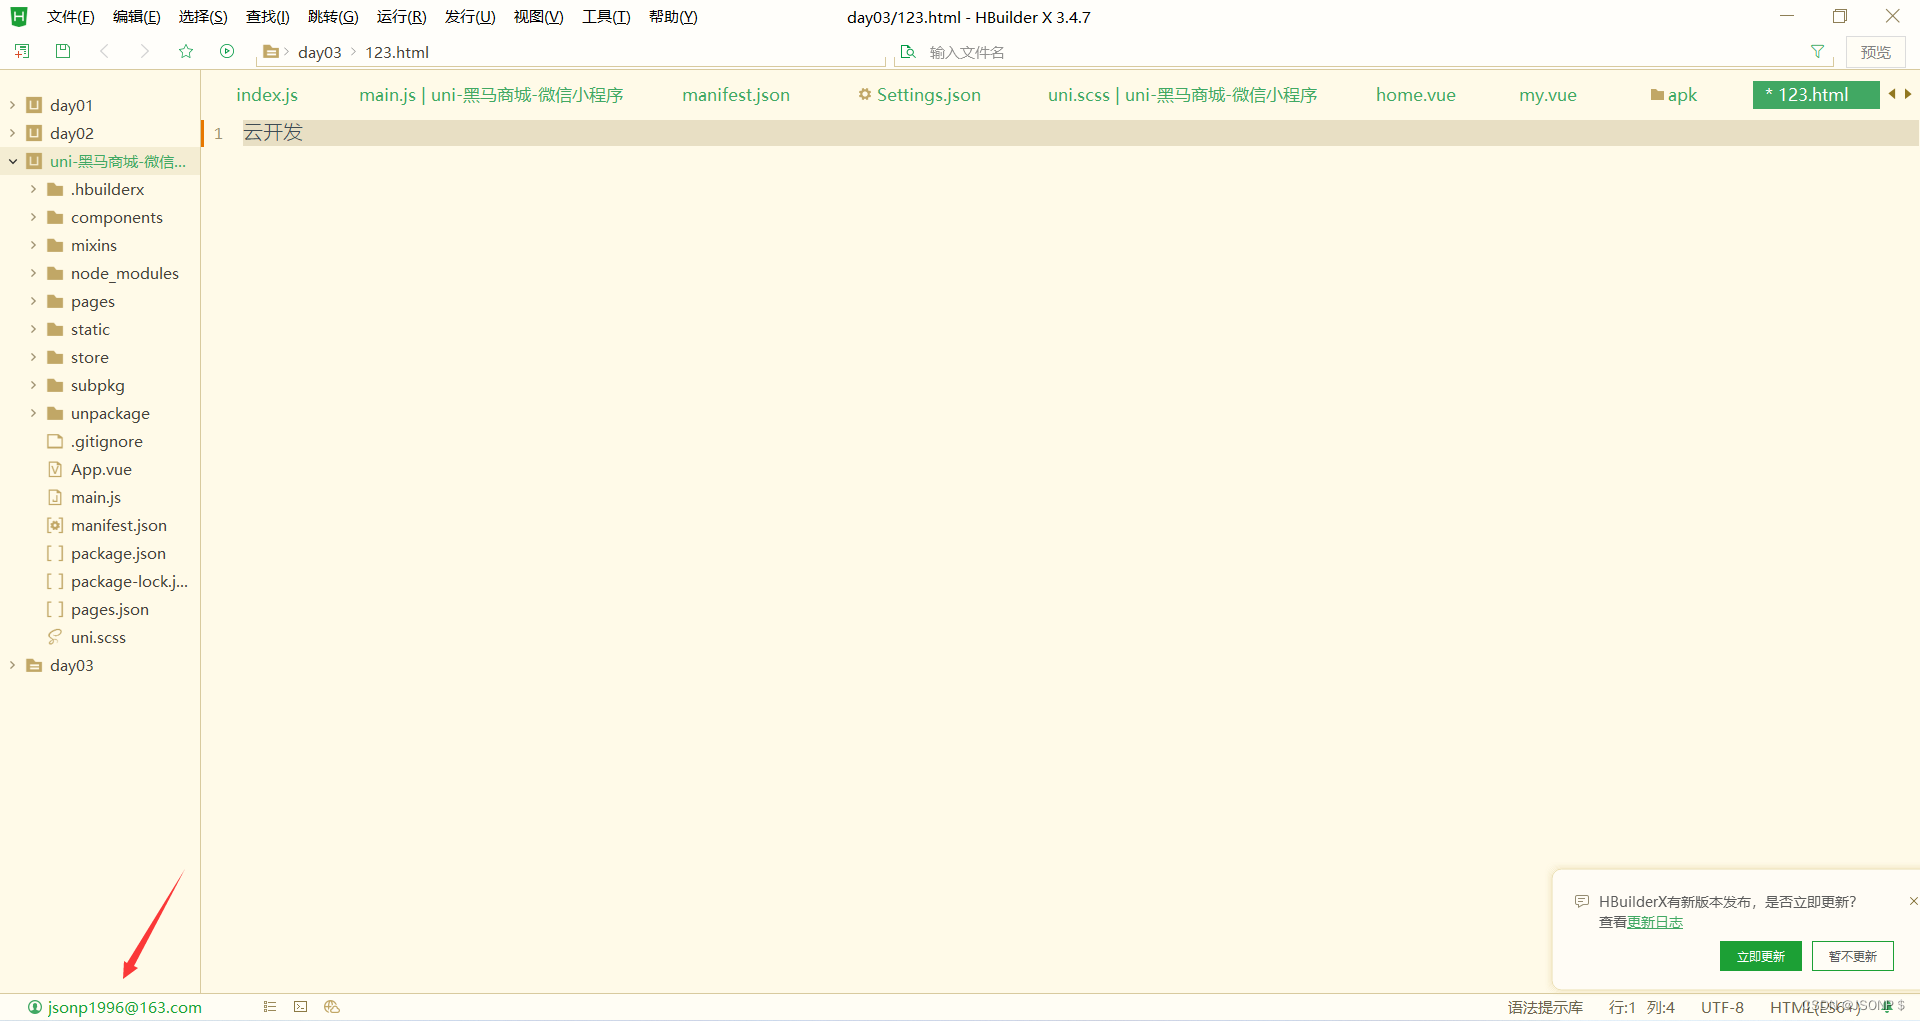Open the 工具(T) menu

tap(606, 17)
